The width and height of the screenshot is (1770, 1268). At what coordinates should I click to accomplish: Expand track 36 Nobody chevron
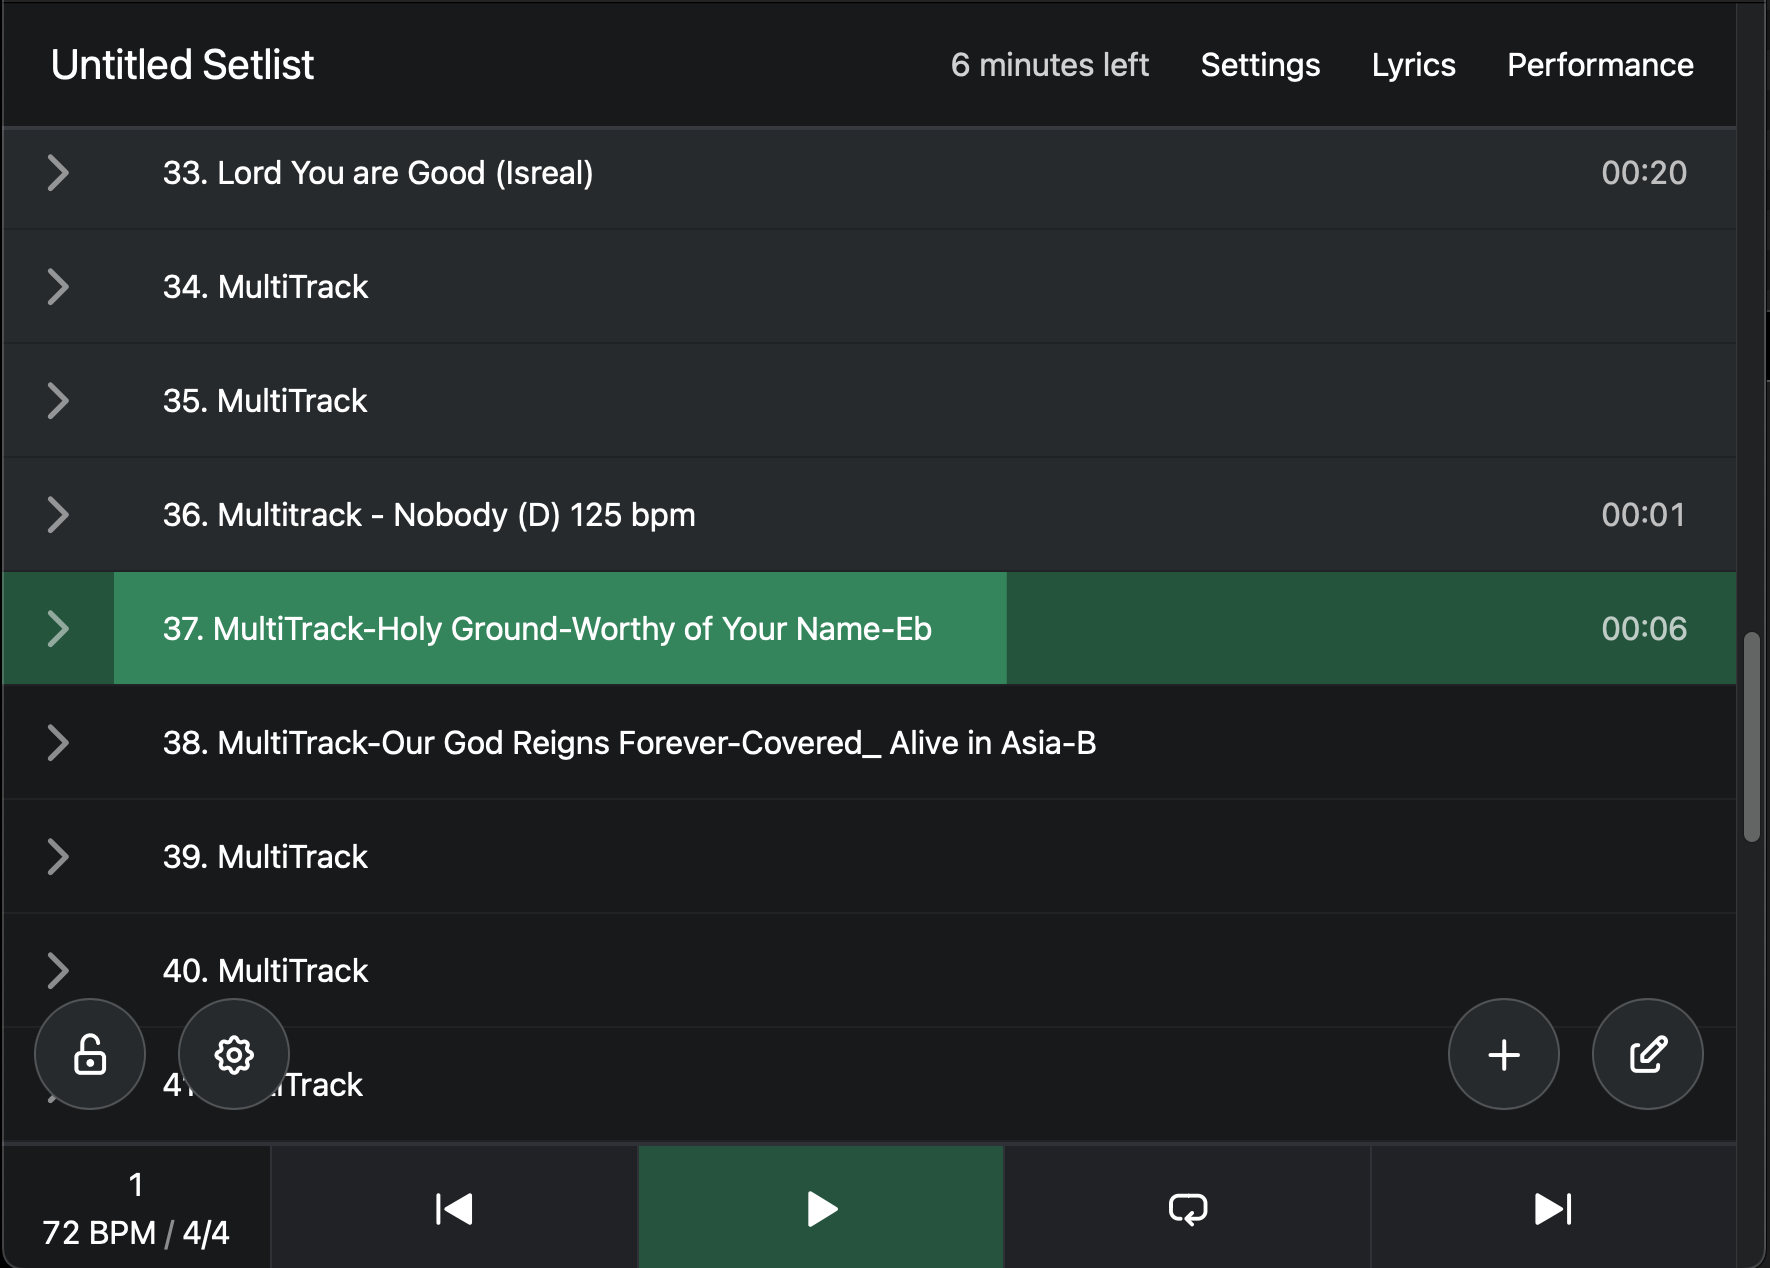(x=58, y=515)
